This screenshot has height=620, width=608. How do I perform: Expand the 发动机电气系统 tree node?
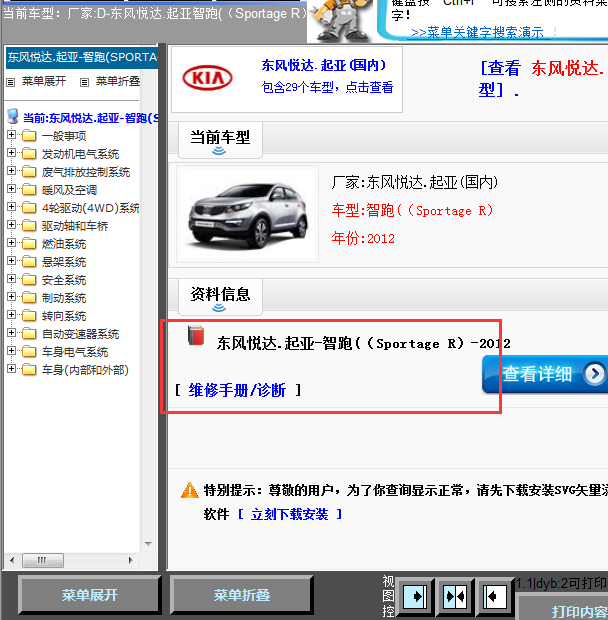11,153
